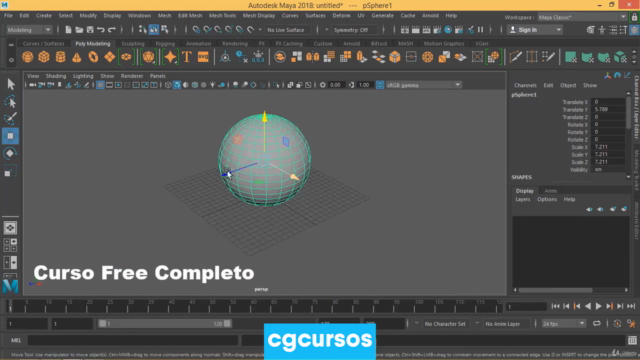Click the time slider at frame 60

click(x=253, y=305)
